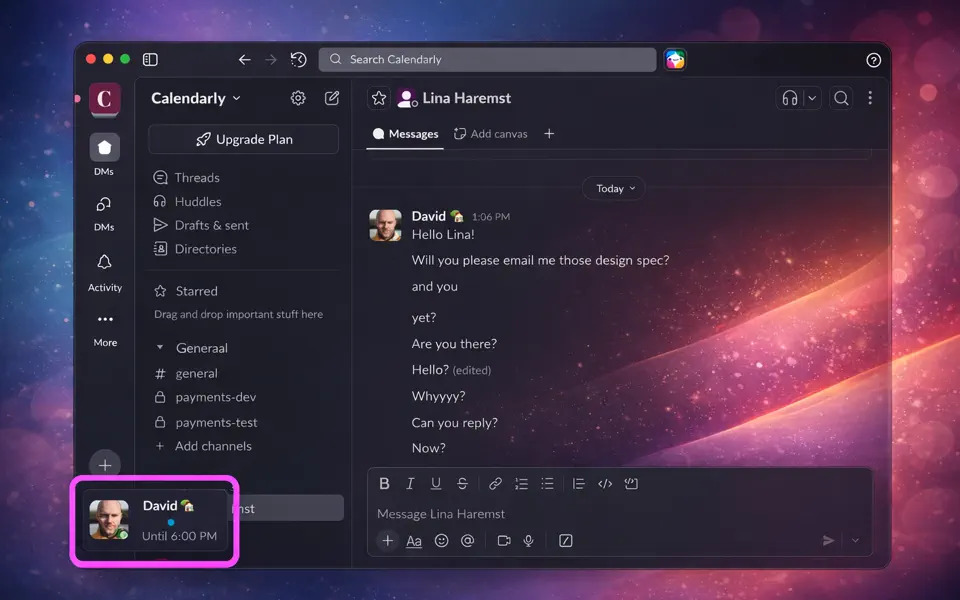Image resolution: width=960 pixels, height=600 pixels.
Task: Compose a new message with pencil icon
Action: coord(332,98)
